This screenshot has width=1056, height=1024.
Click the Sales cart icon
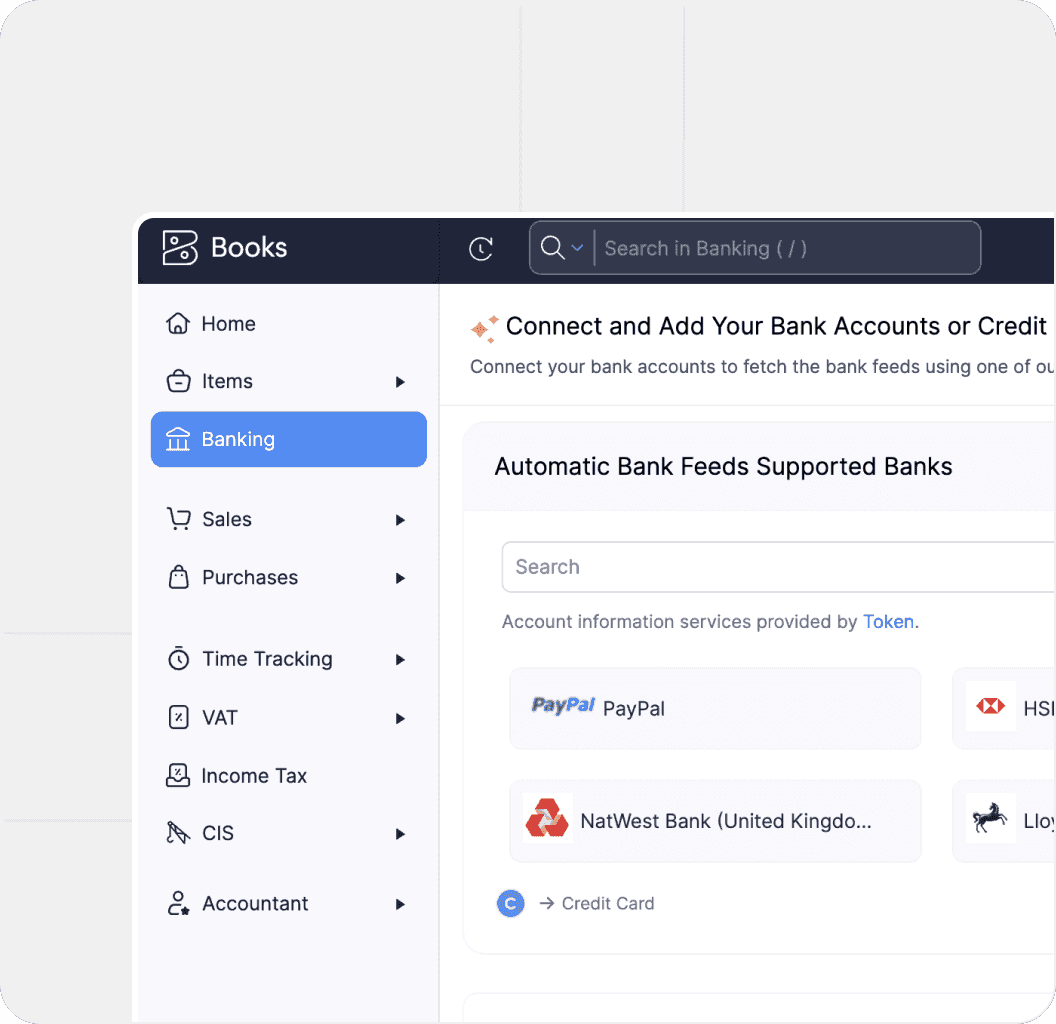[x=178, y=519]
